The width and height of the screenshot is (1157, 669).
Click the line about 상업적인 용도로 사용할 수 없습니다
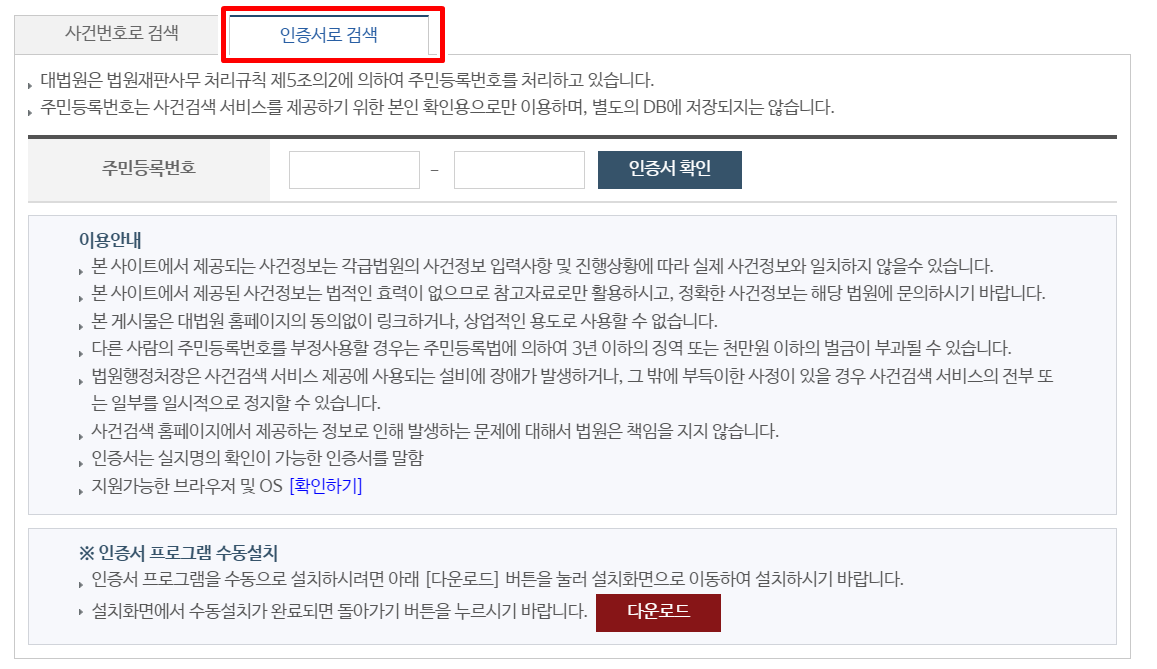(404, 322)
